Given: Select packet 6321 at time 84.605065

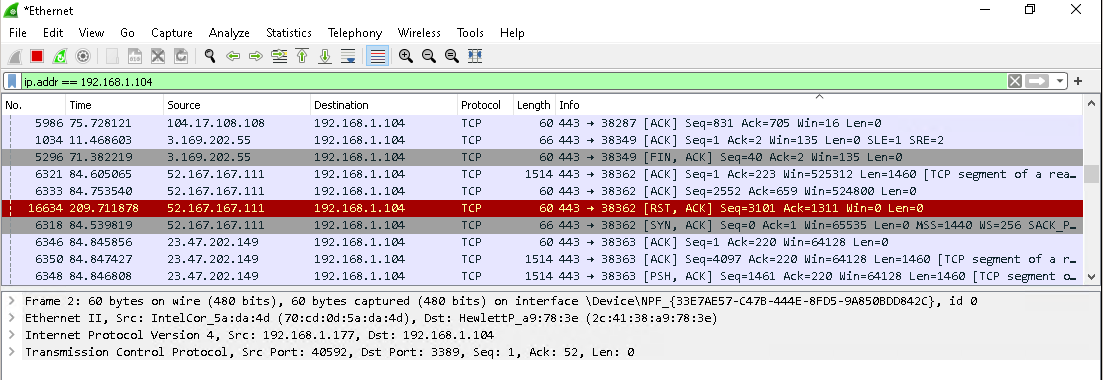Looking at the screenshot, I should point(542,174).
